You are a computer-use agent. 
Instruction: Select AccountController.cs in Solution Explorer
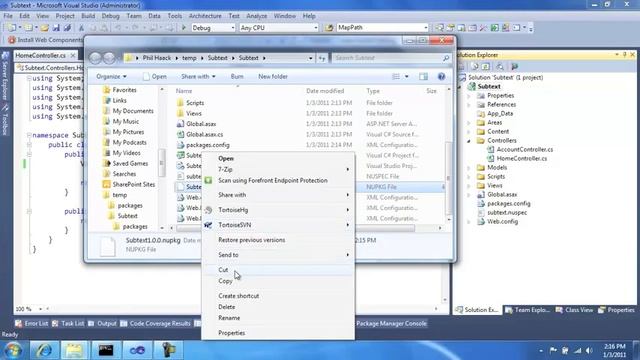(x=524, y=149)
